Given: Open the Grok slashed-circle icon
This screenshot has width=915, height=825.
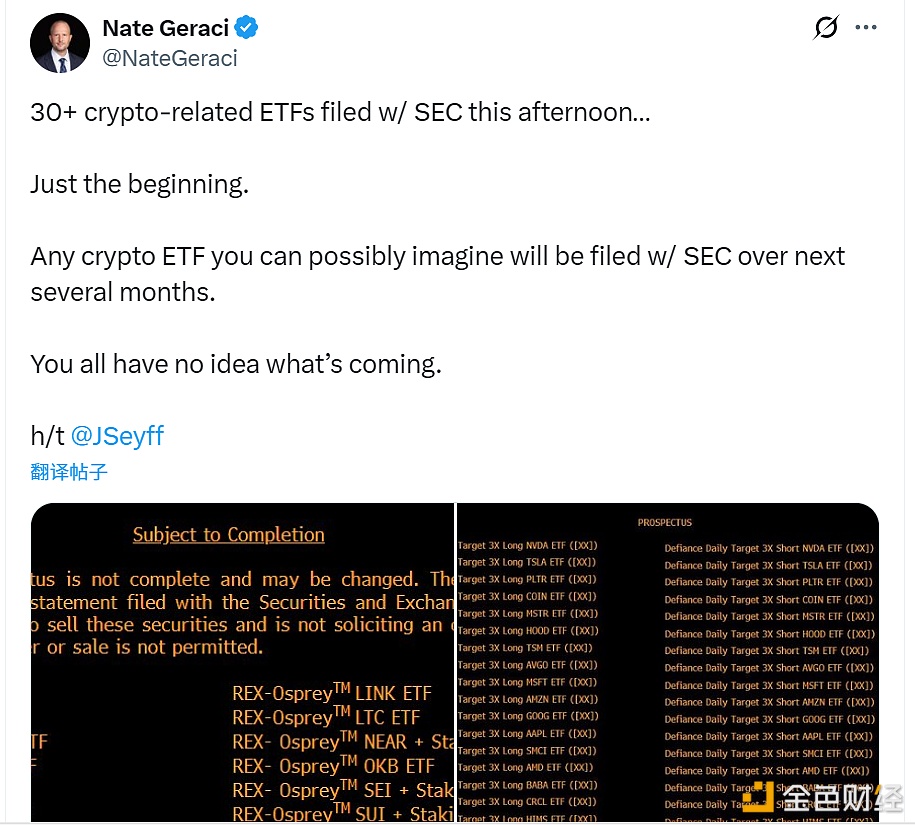Looking at the screenshot, I should (x=826, y=28).
